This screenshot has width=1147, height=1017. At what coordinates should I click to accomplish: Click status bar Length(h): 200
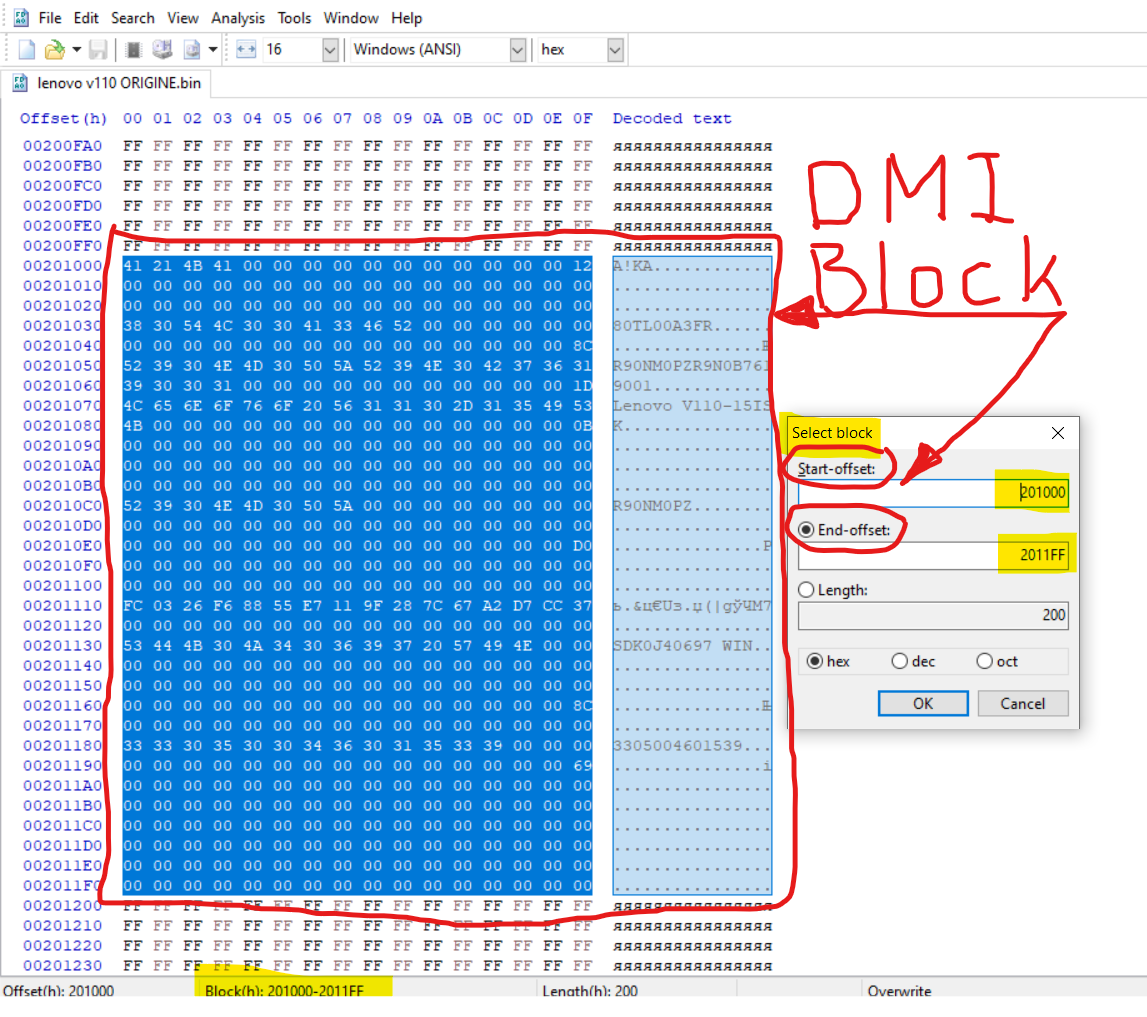[590, 991]
